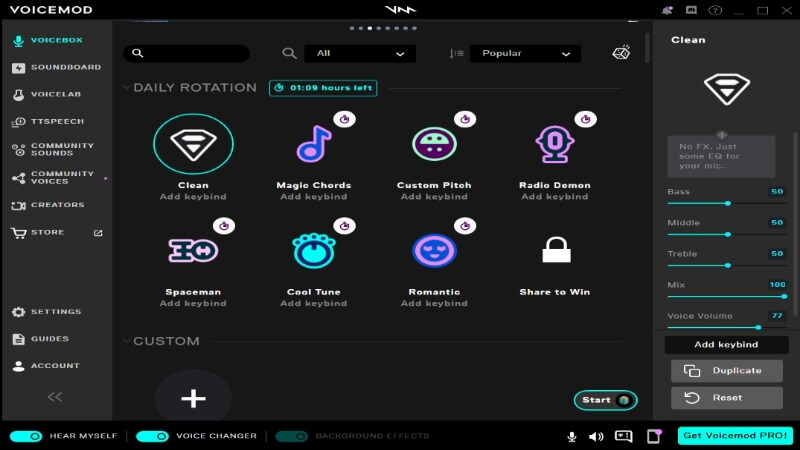Adjust the Bass slider

727,203
